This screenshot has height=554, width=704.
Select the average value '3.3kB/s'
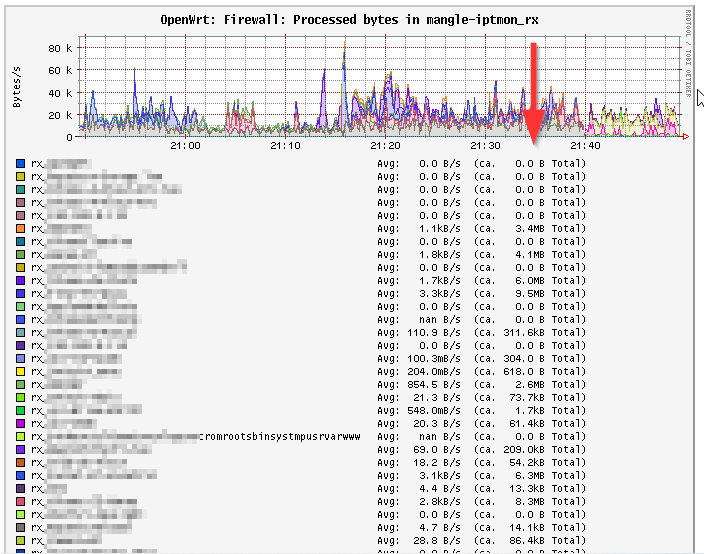[440, 294]
